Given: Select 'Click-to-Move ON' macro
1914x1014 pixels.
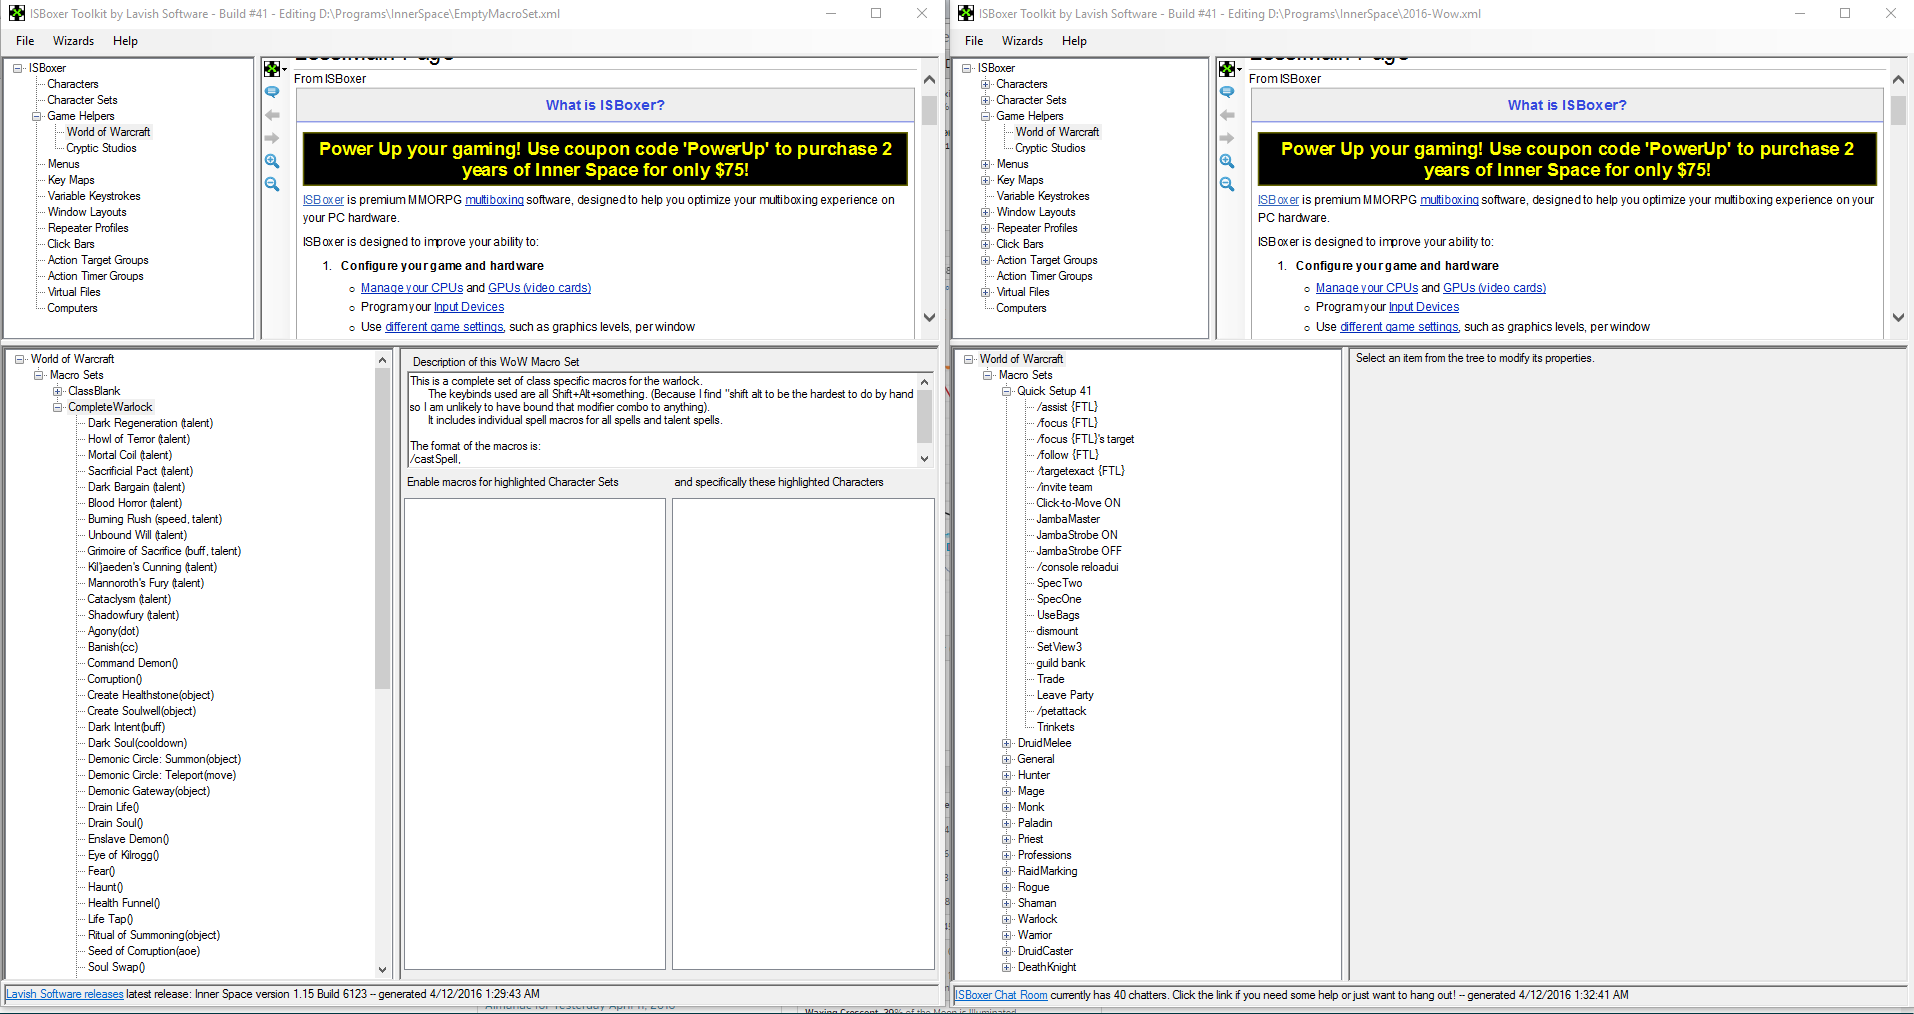Looking at the screenshot, I should click(x=1078, y=503).
